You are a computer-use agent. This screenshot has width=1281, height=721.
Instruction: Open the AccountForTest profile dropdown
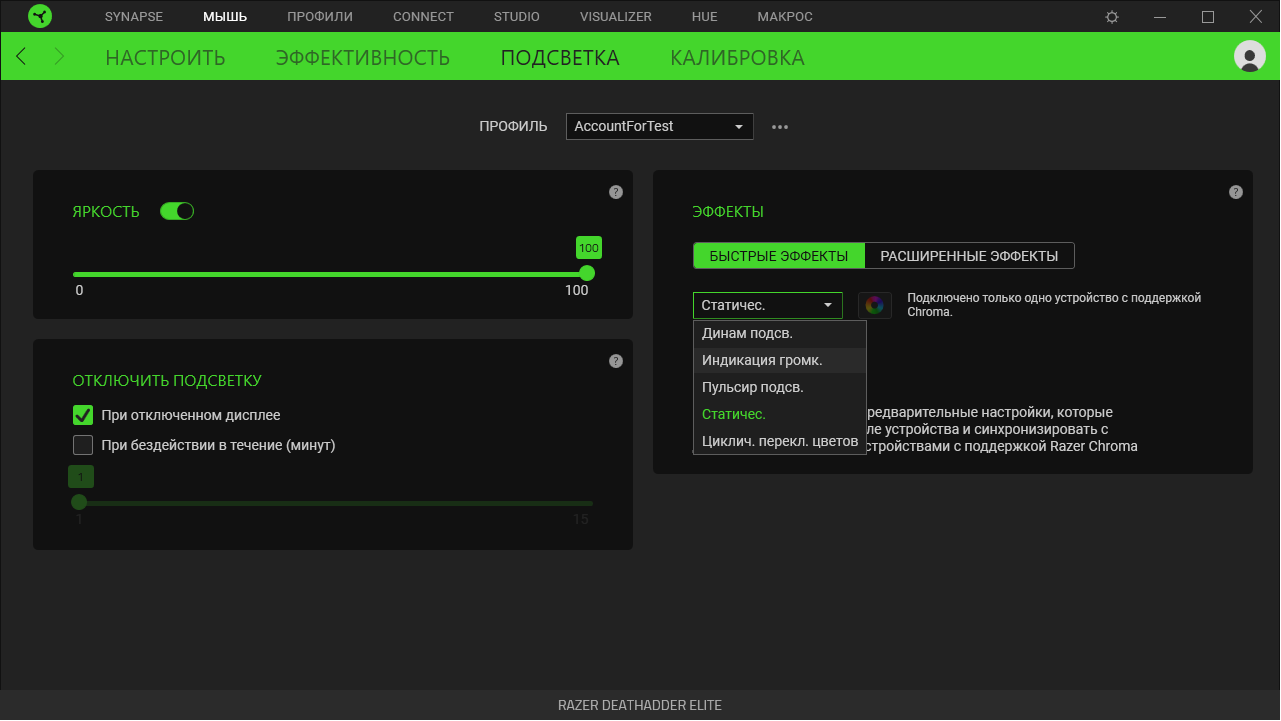660,126
